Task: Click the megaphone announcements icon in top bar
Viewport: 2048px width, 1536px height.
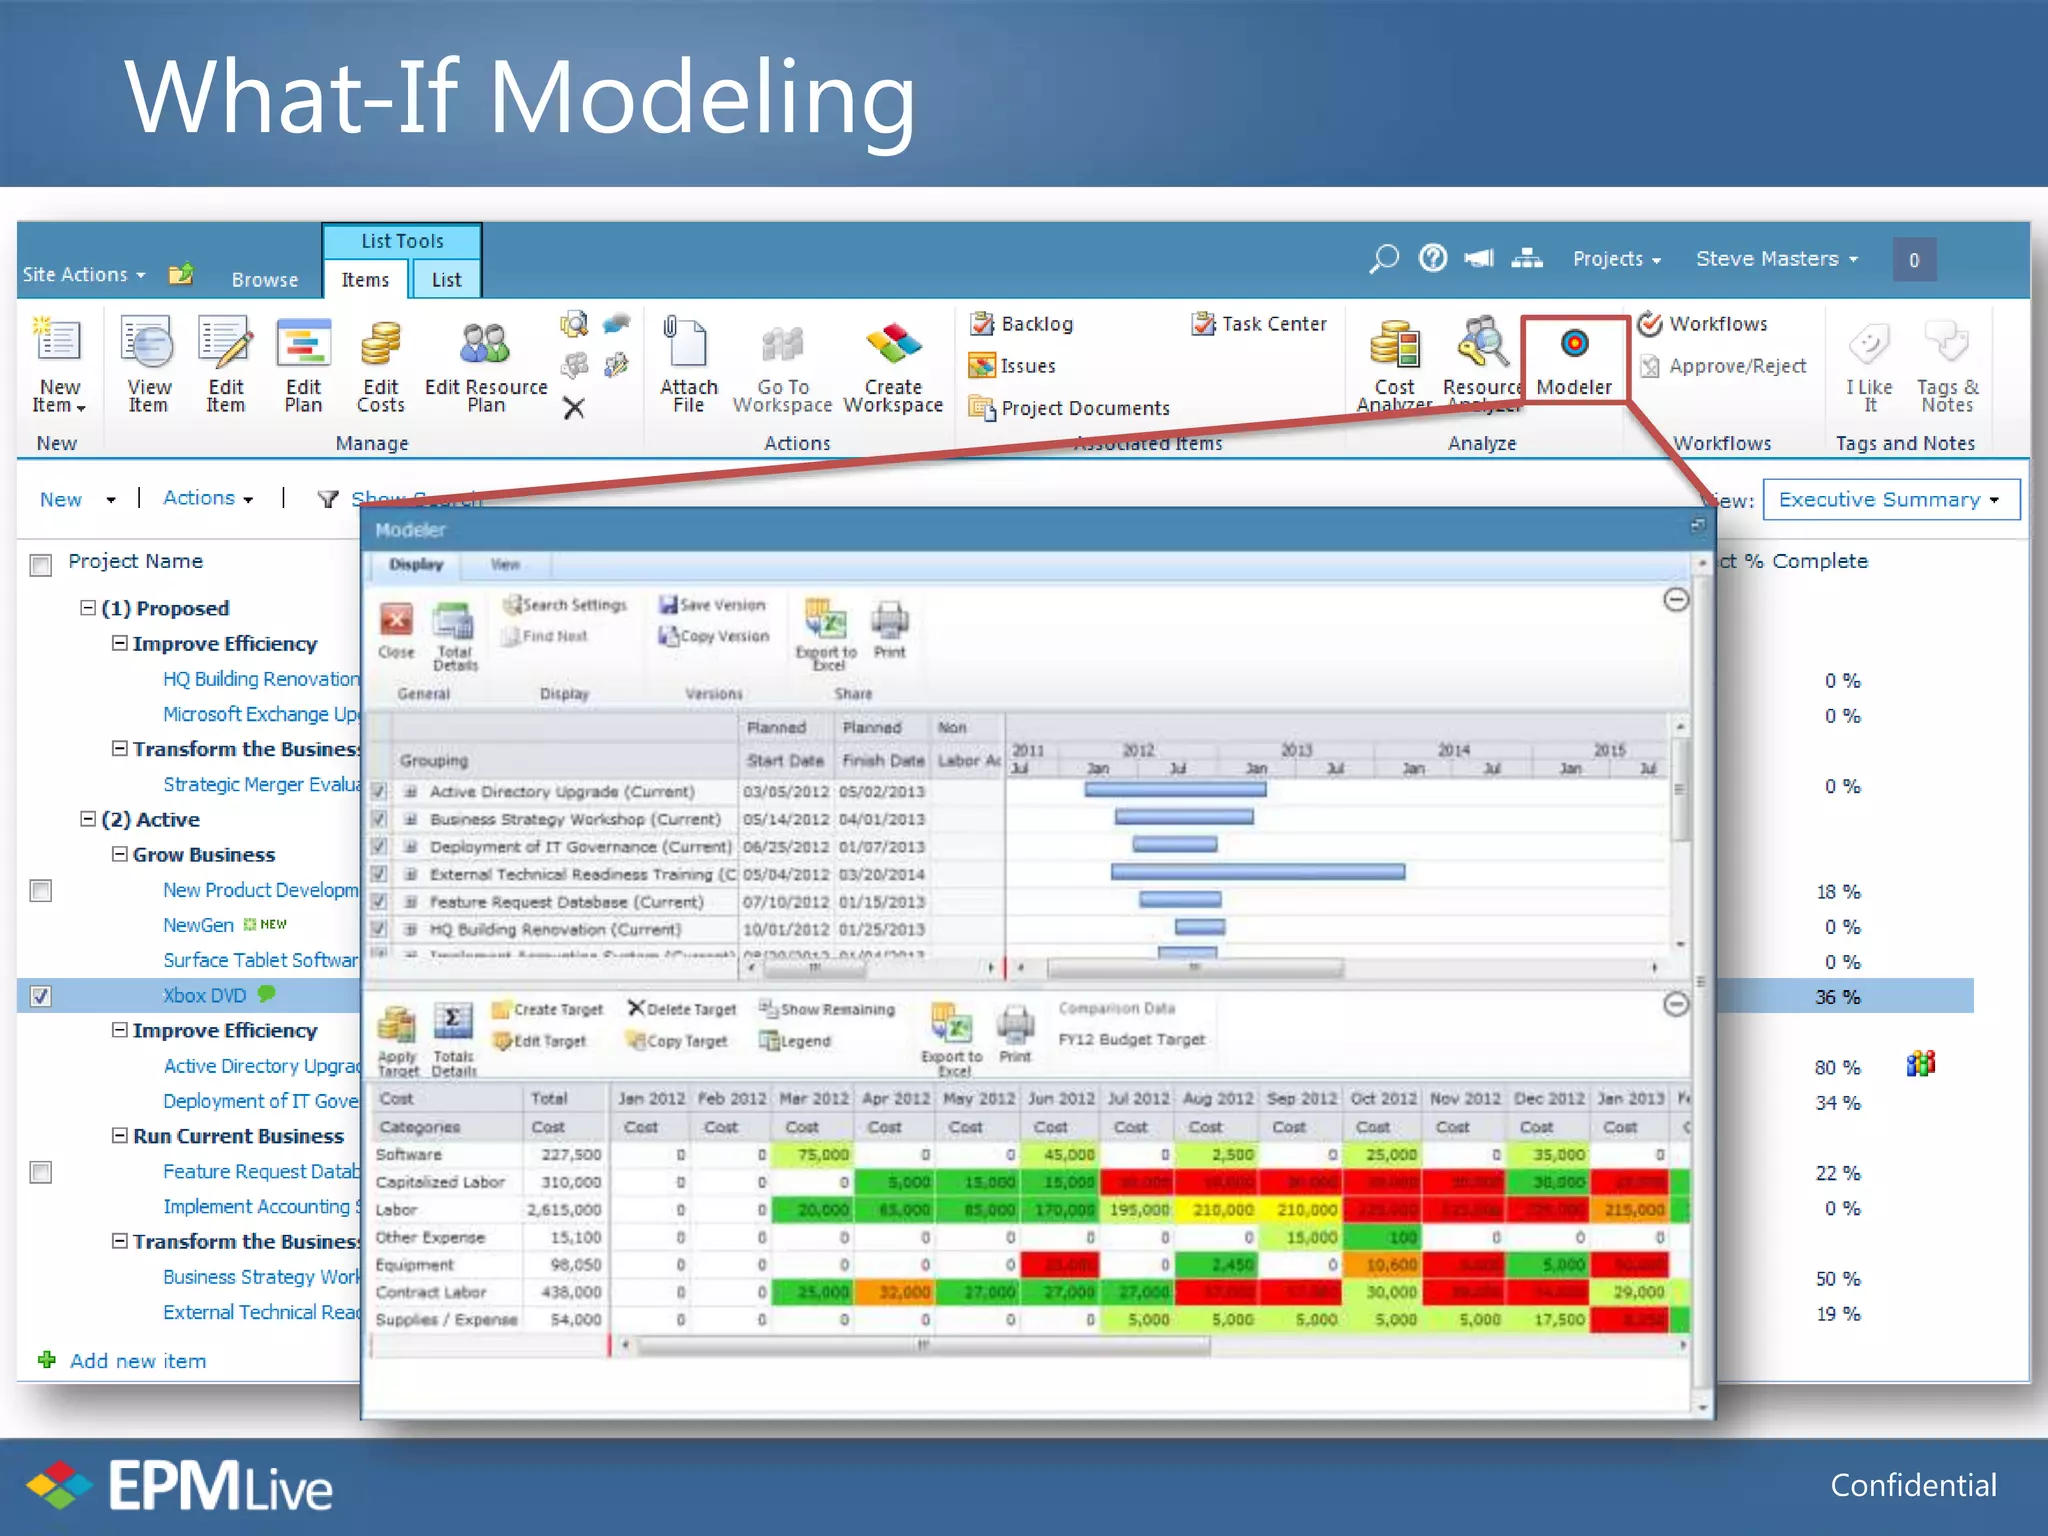Action: point(1479,259)
